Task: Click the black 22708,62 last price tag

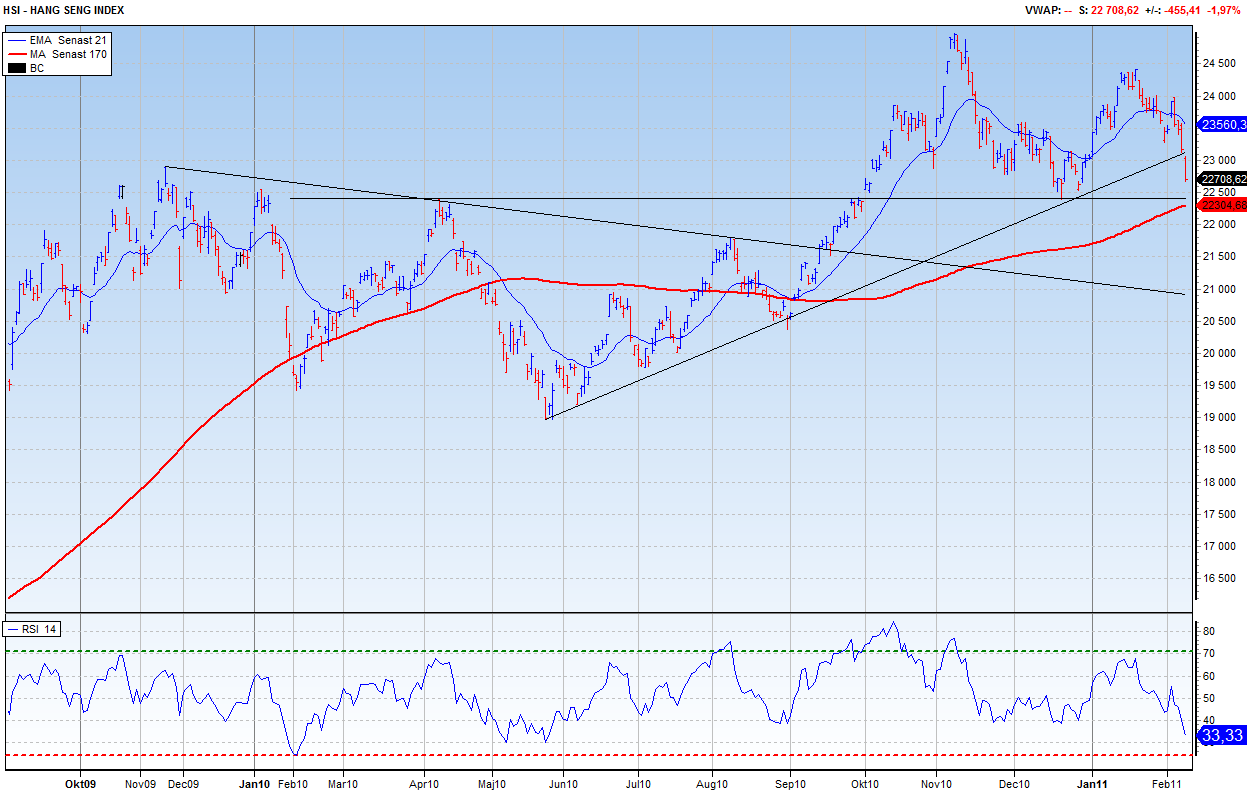Action: [1223, 179]
